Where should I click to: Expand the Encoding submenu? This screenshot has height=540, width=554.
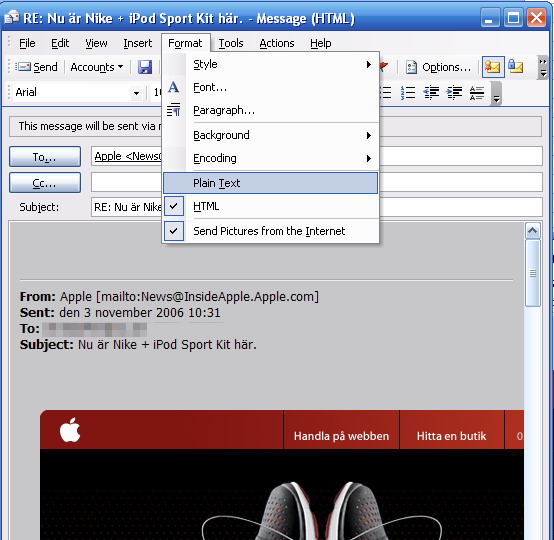tap(271, 158)
